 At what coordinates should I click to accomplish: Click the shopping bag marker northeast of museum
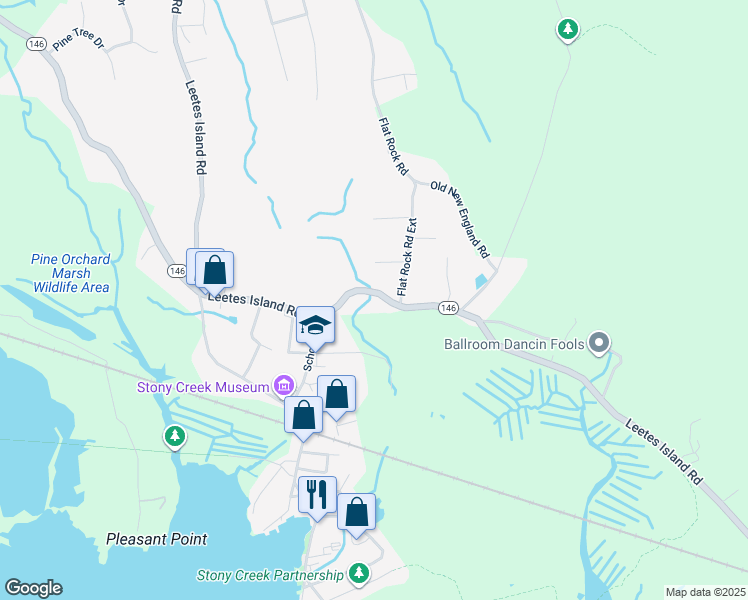pos(336,395)
